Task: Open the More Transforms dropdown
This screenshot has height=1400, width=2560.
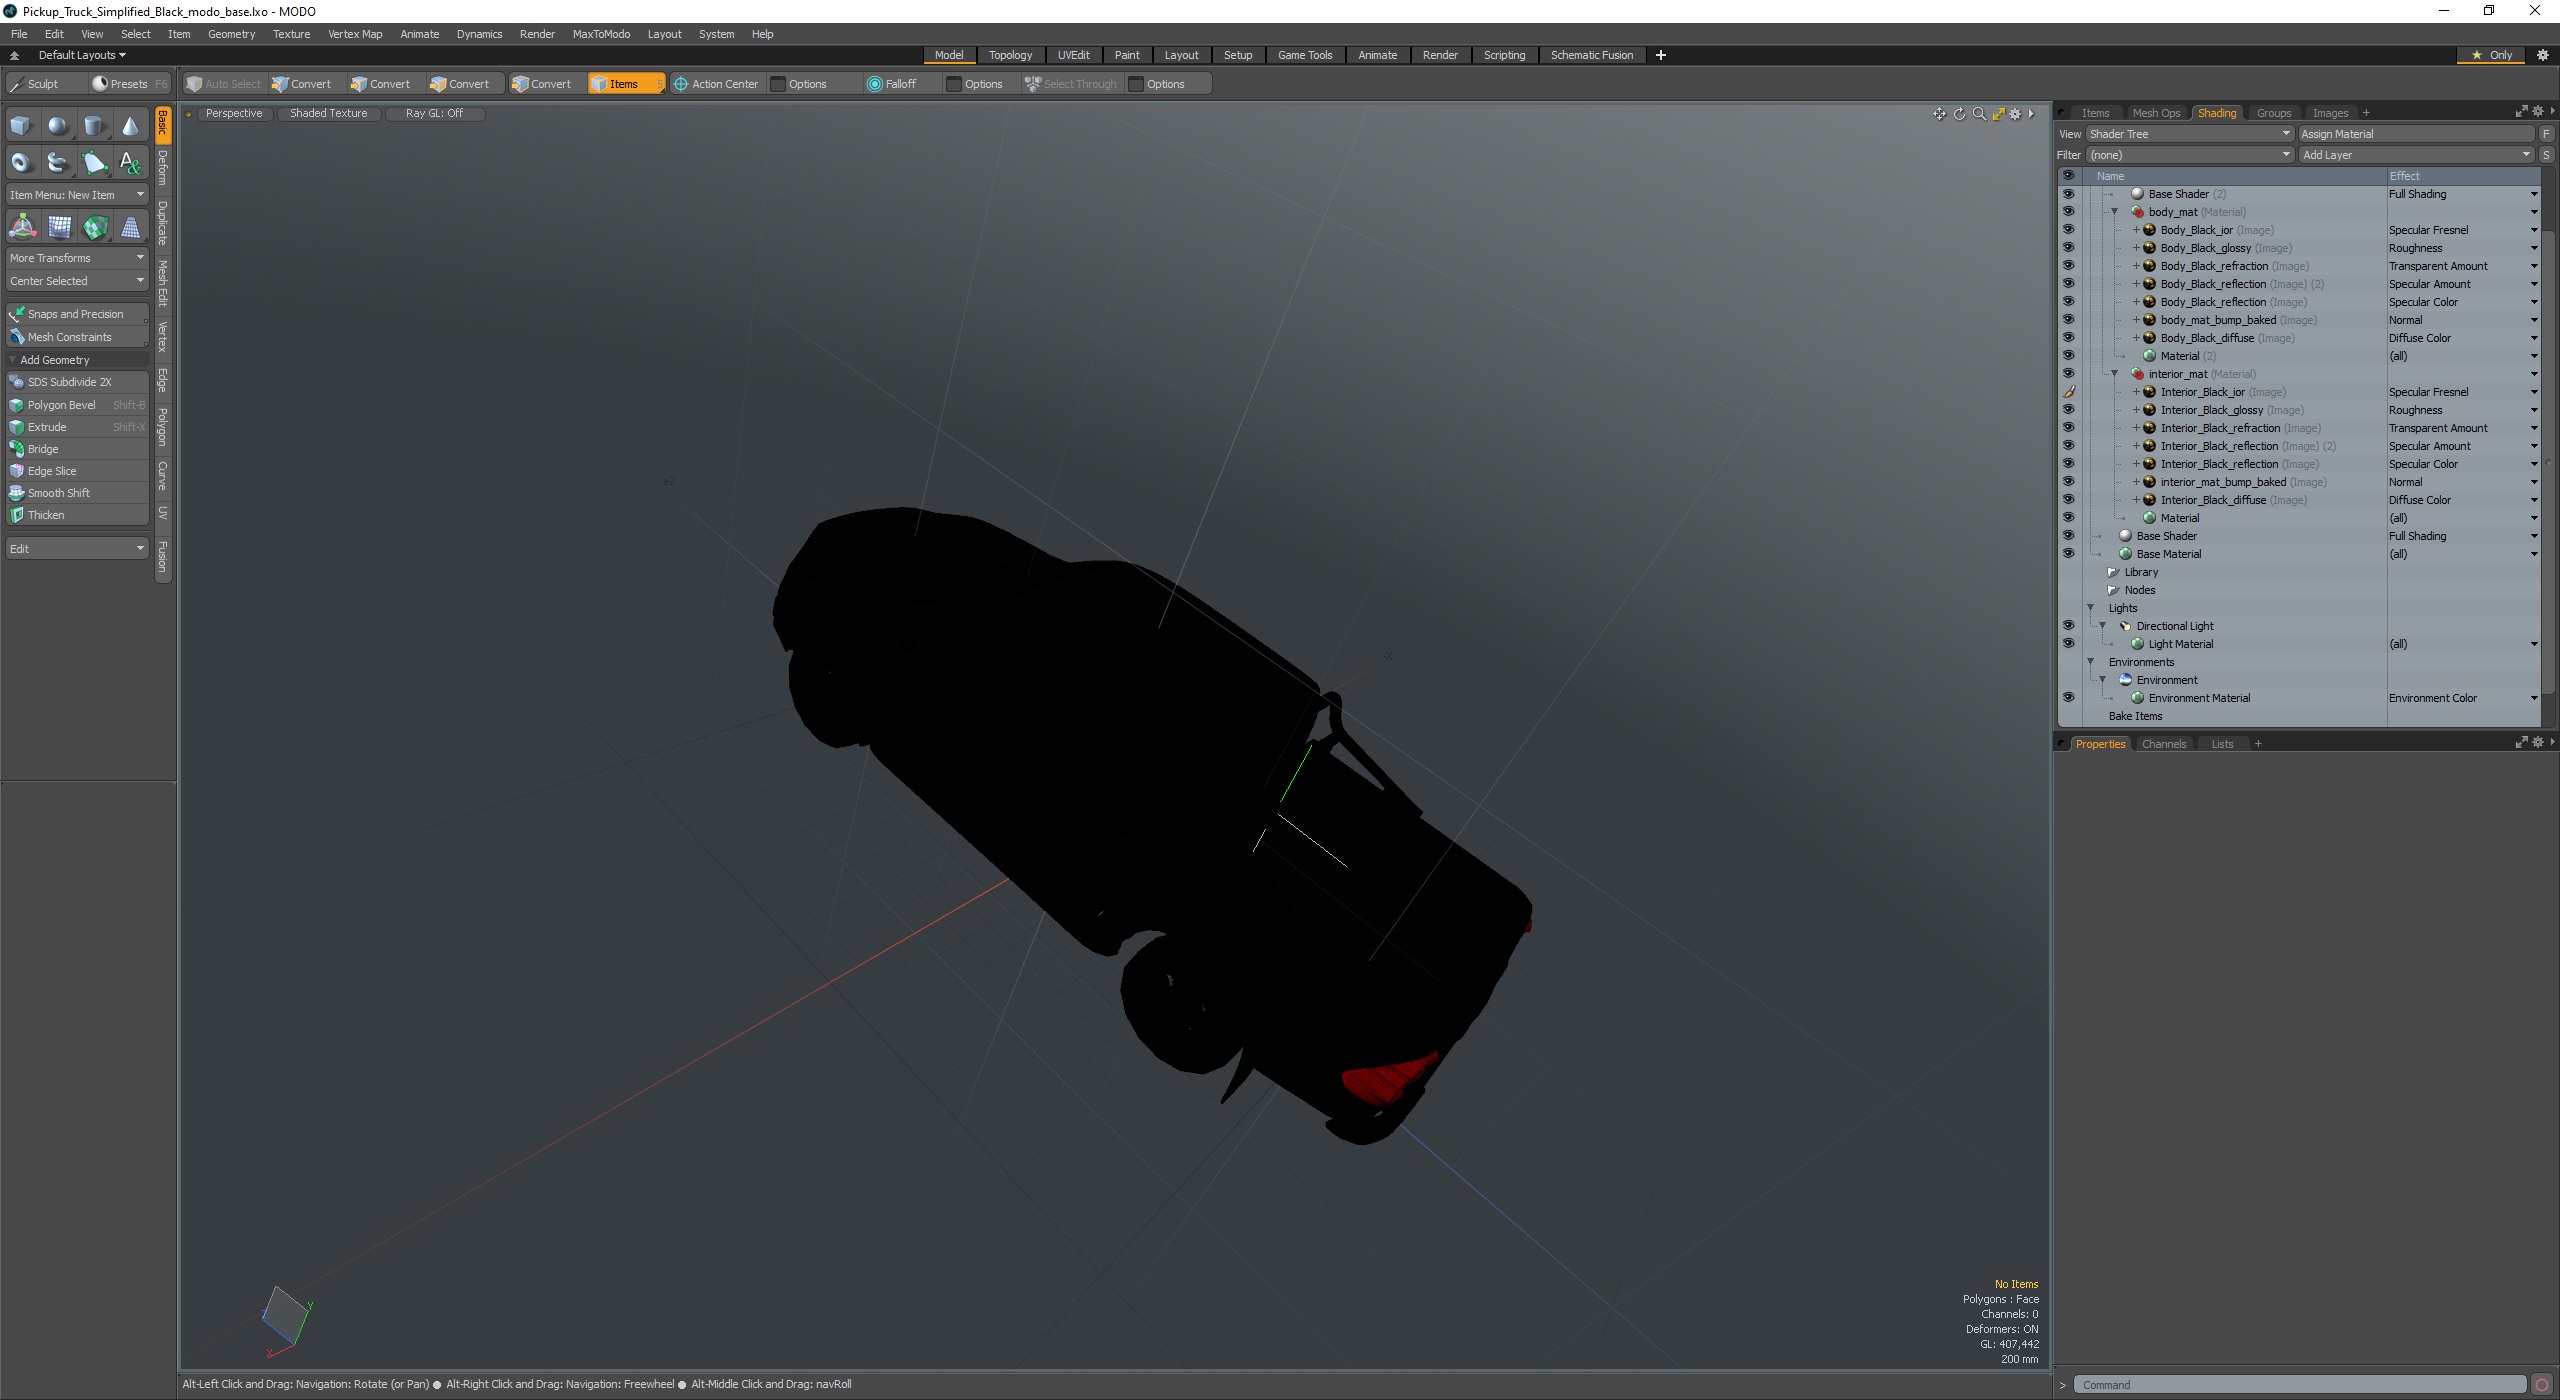Action: pos(77,258)
